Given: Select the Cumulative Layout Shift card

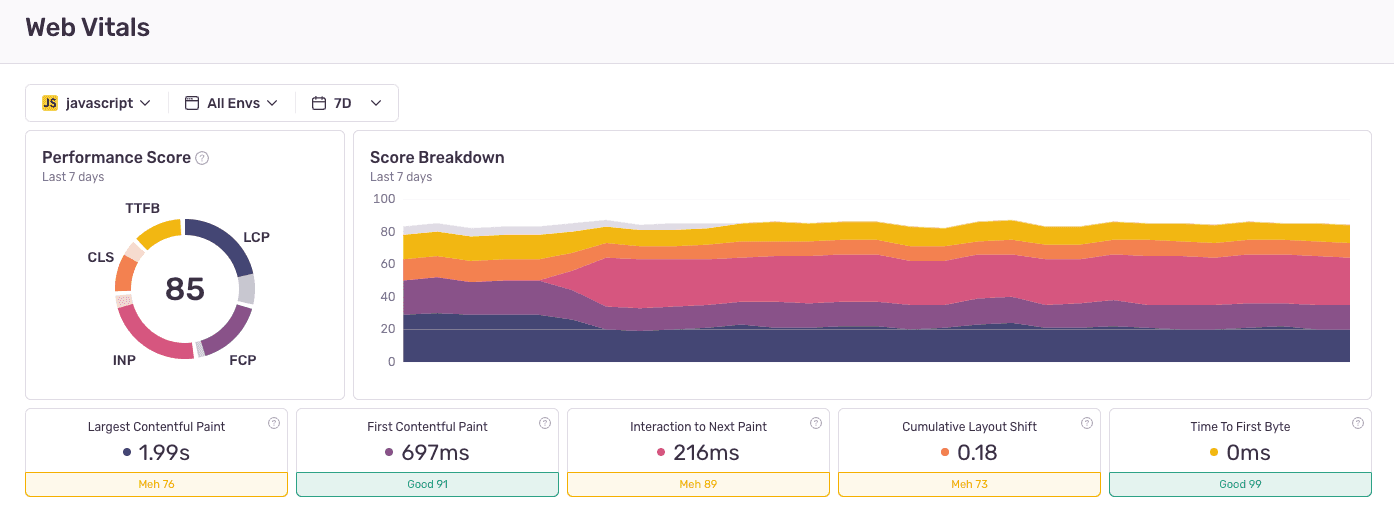Looking at the screenshot, I should point(969,452).
